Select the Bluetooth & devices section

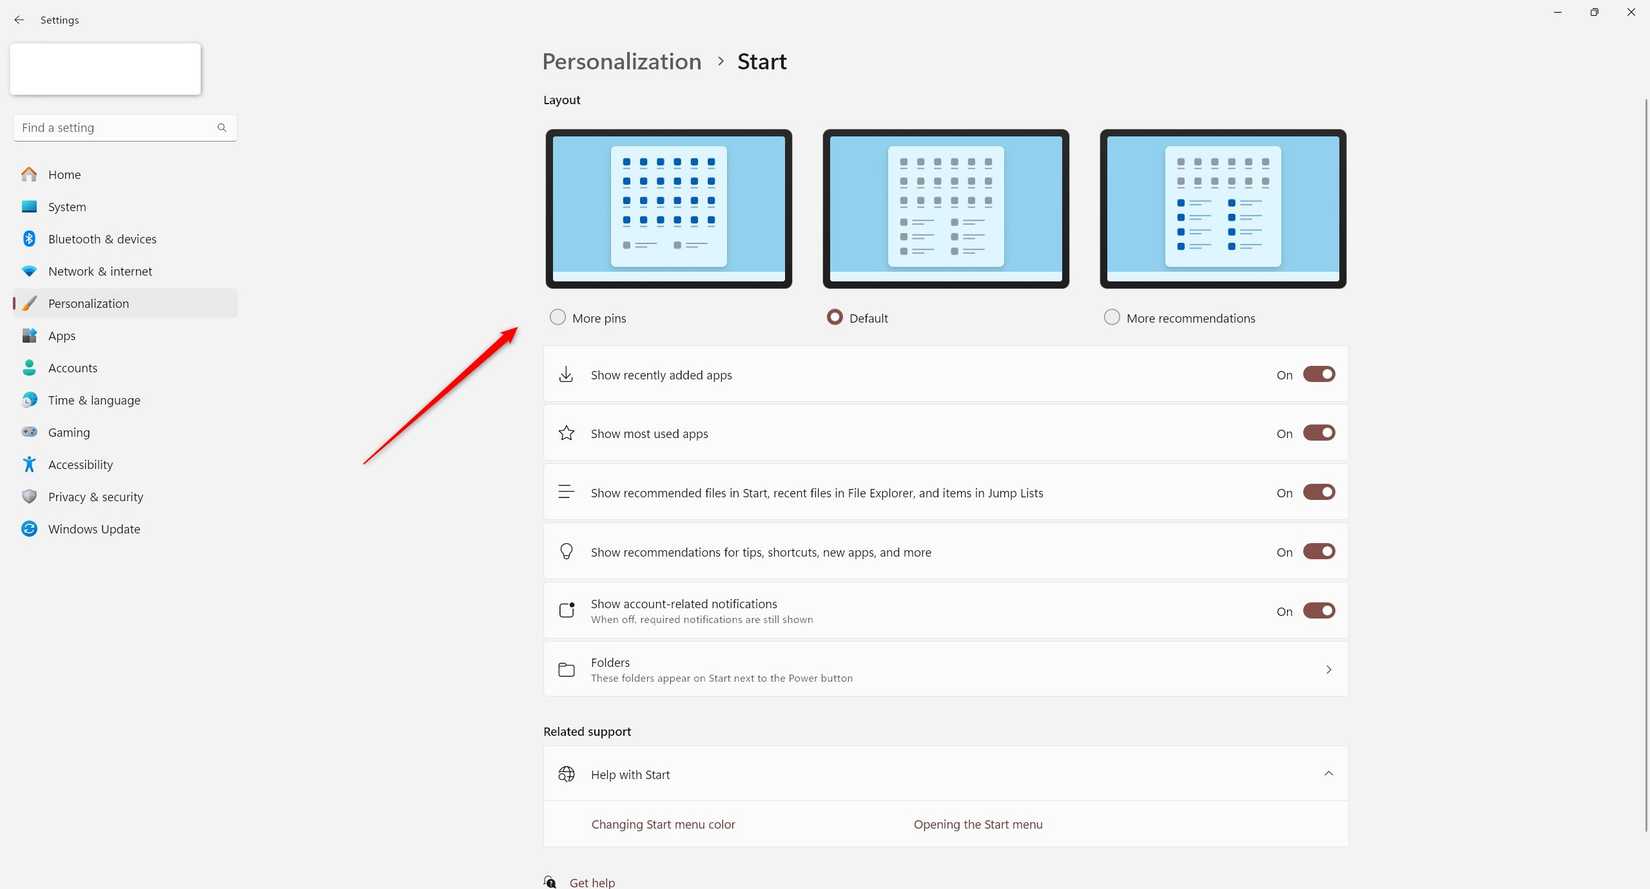[102, 239]
